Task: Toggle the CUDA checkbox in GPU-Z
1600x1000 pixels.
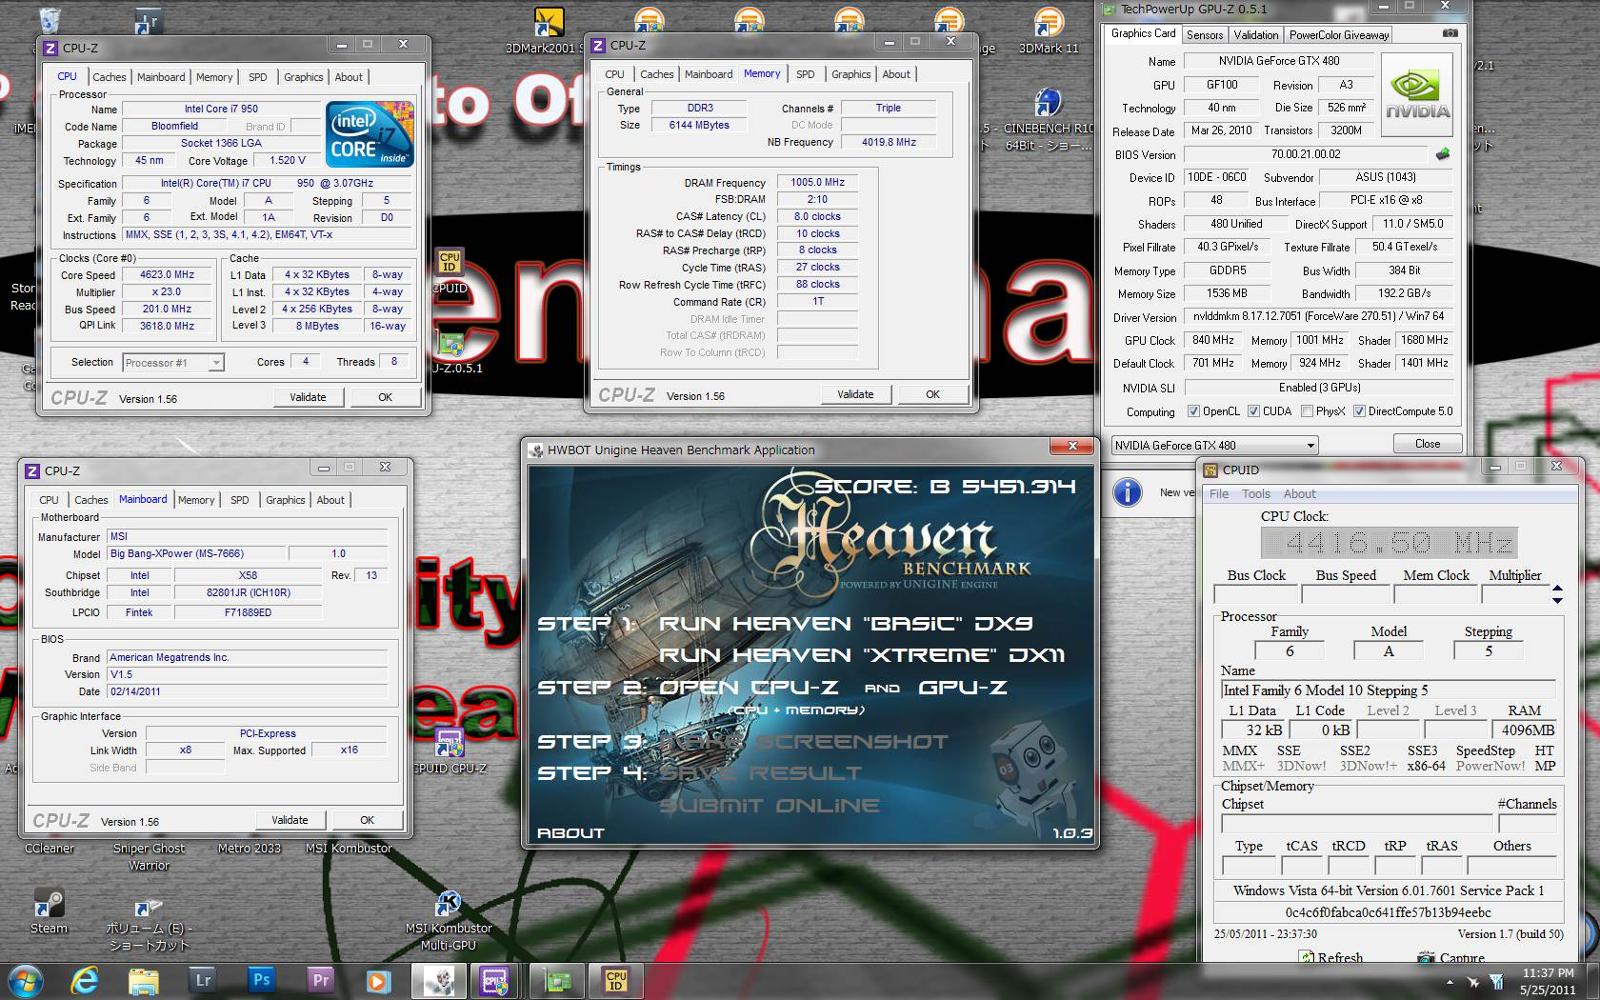Action: point(1253,411)
